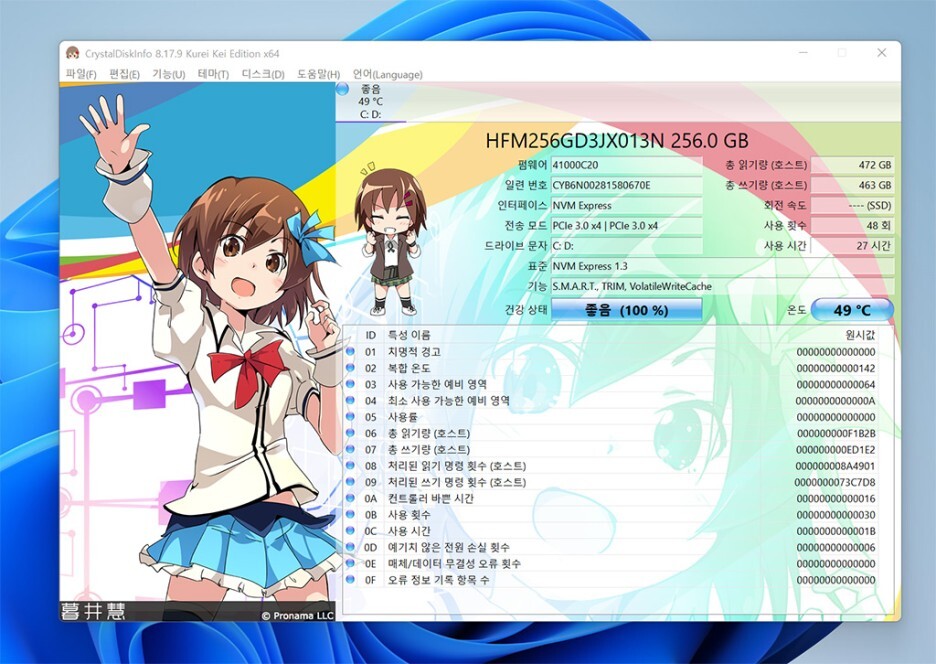Open the 도움말(H) menu

point(318,74)
